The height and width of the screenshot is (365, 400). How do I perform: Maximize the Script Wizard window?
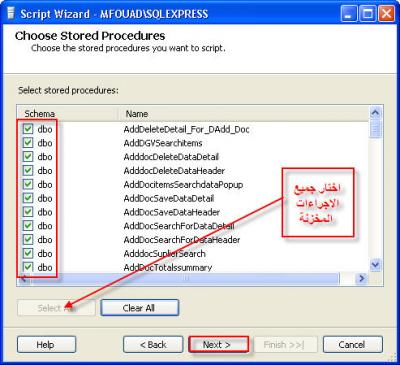368,14
